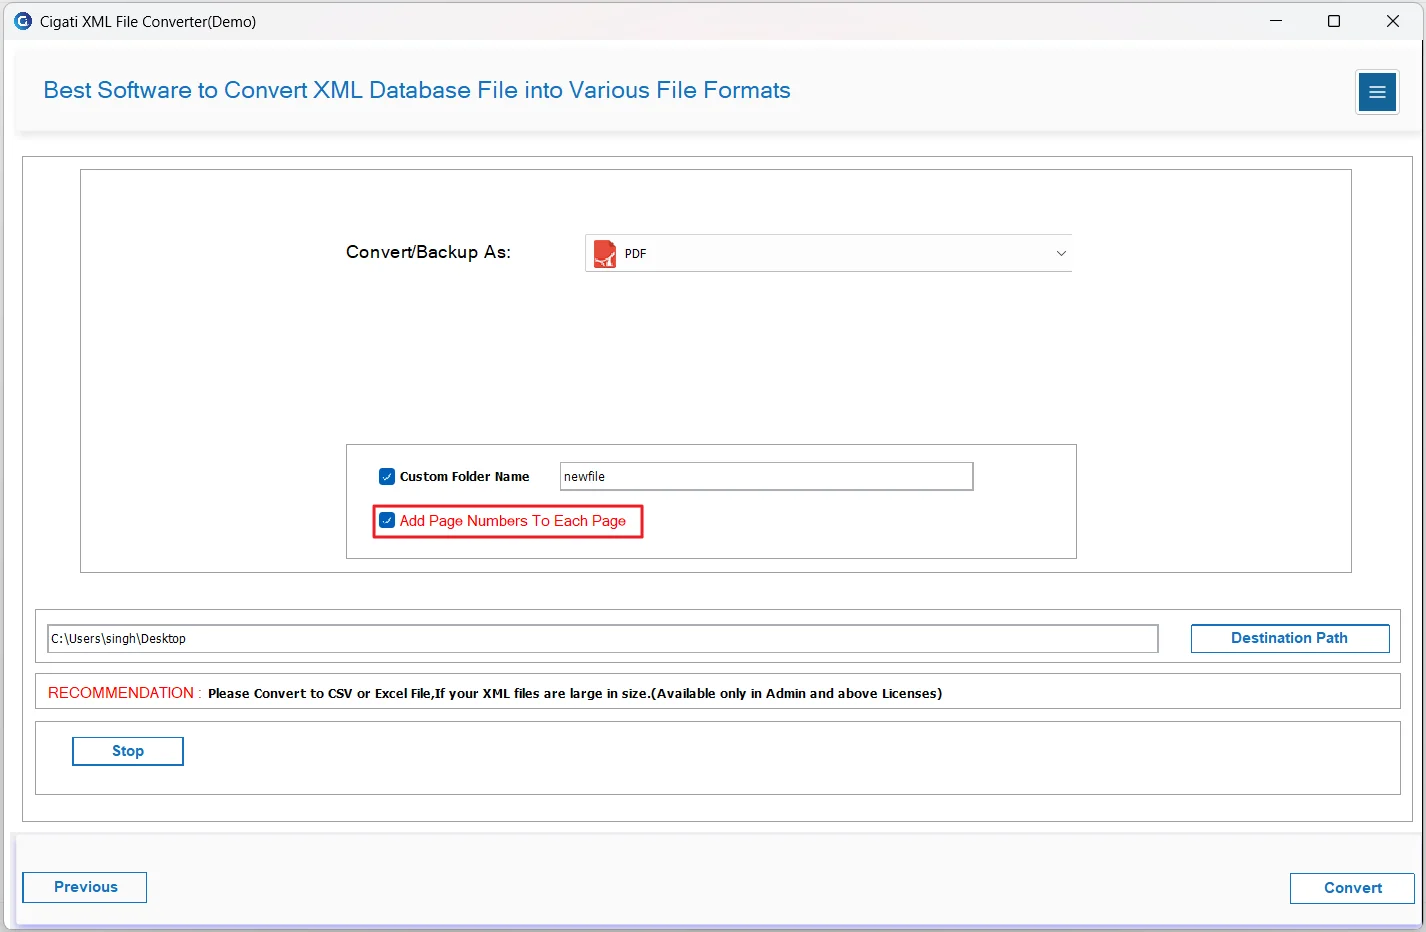Click the destination path field showing C:\Users\singh\Desktop
This screenshot has height=932, width=1426.
603,639
